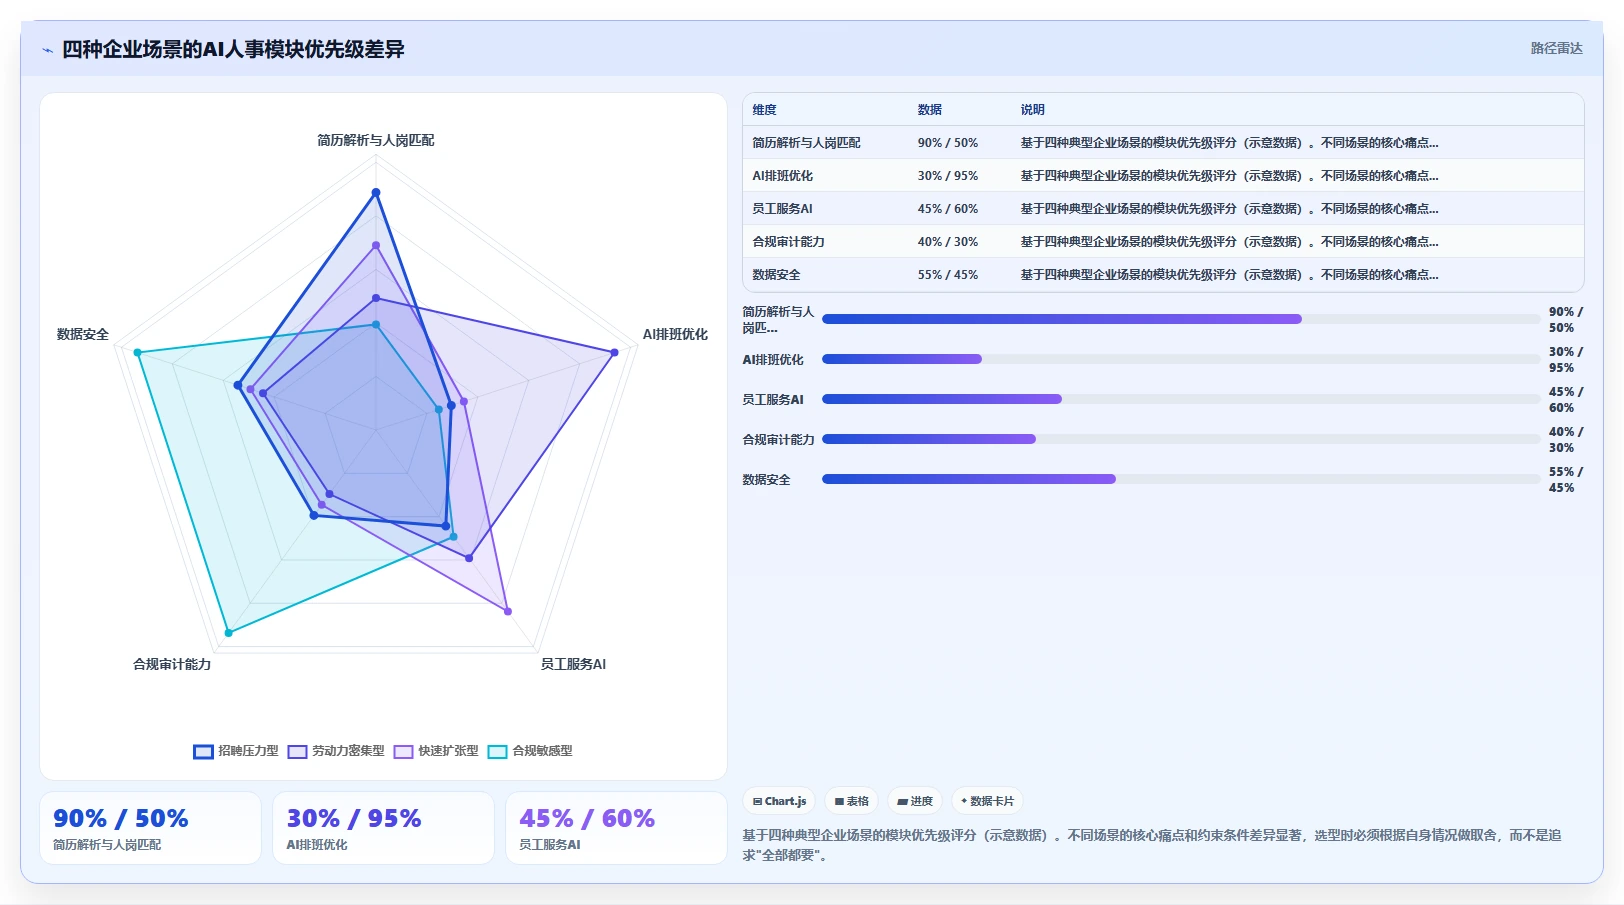Click the 维度 column header

coord(764,110)
